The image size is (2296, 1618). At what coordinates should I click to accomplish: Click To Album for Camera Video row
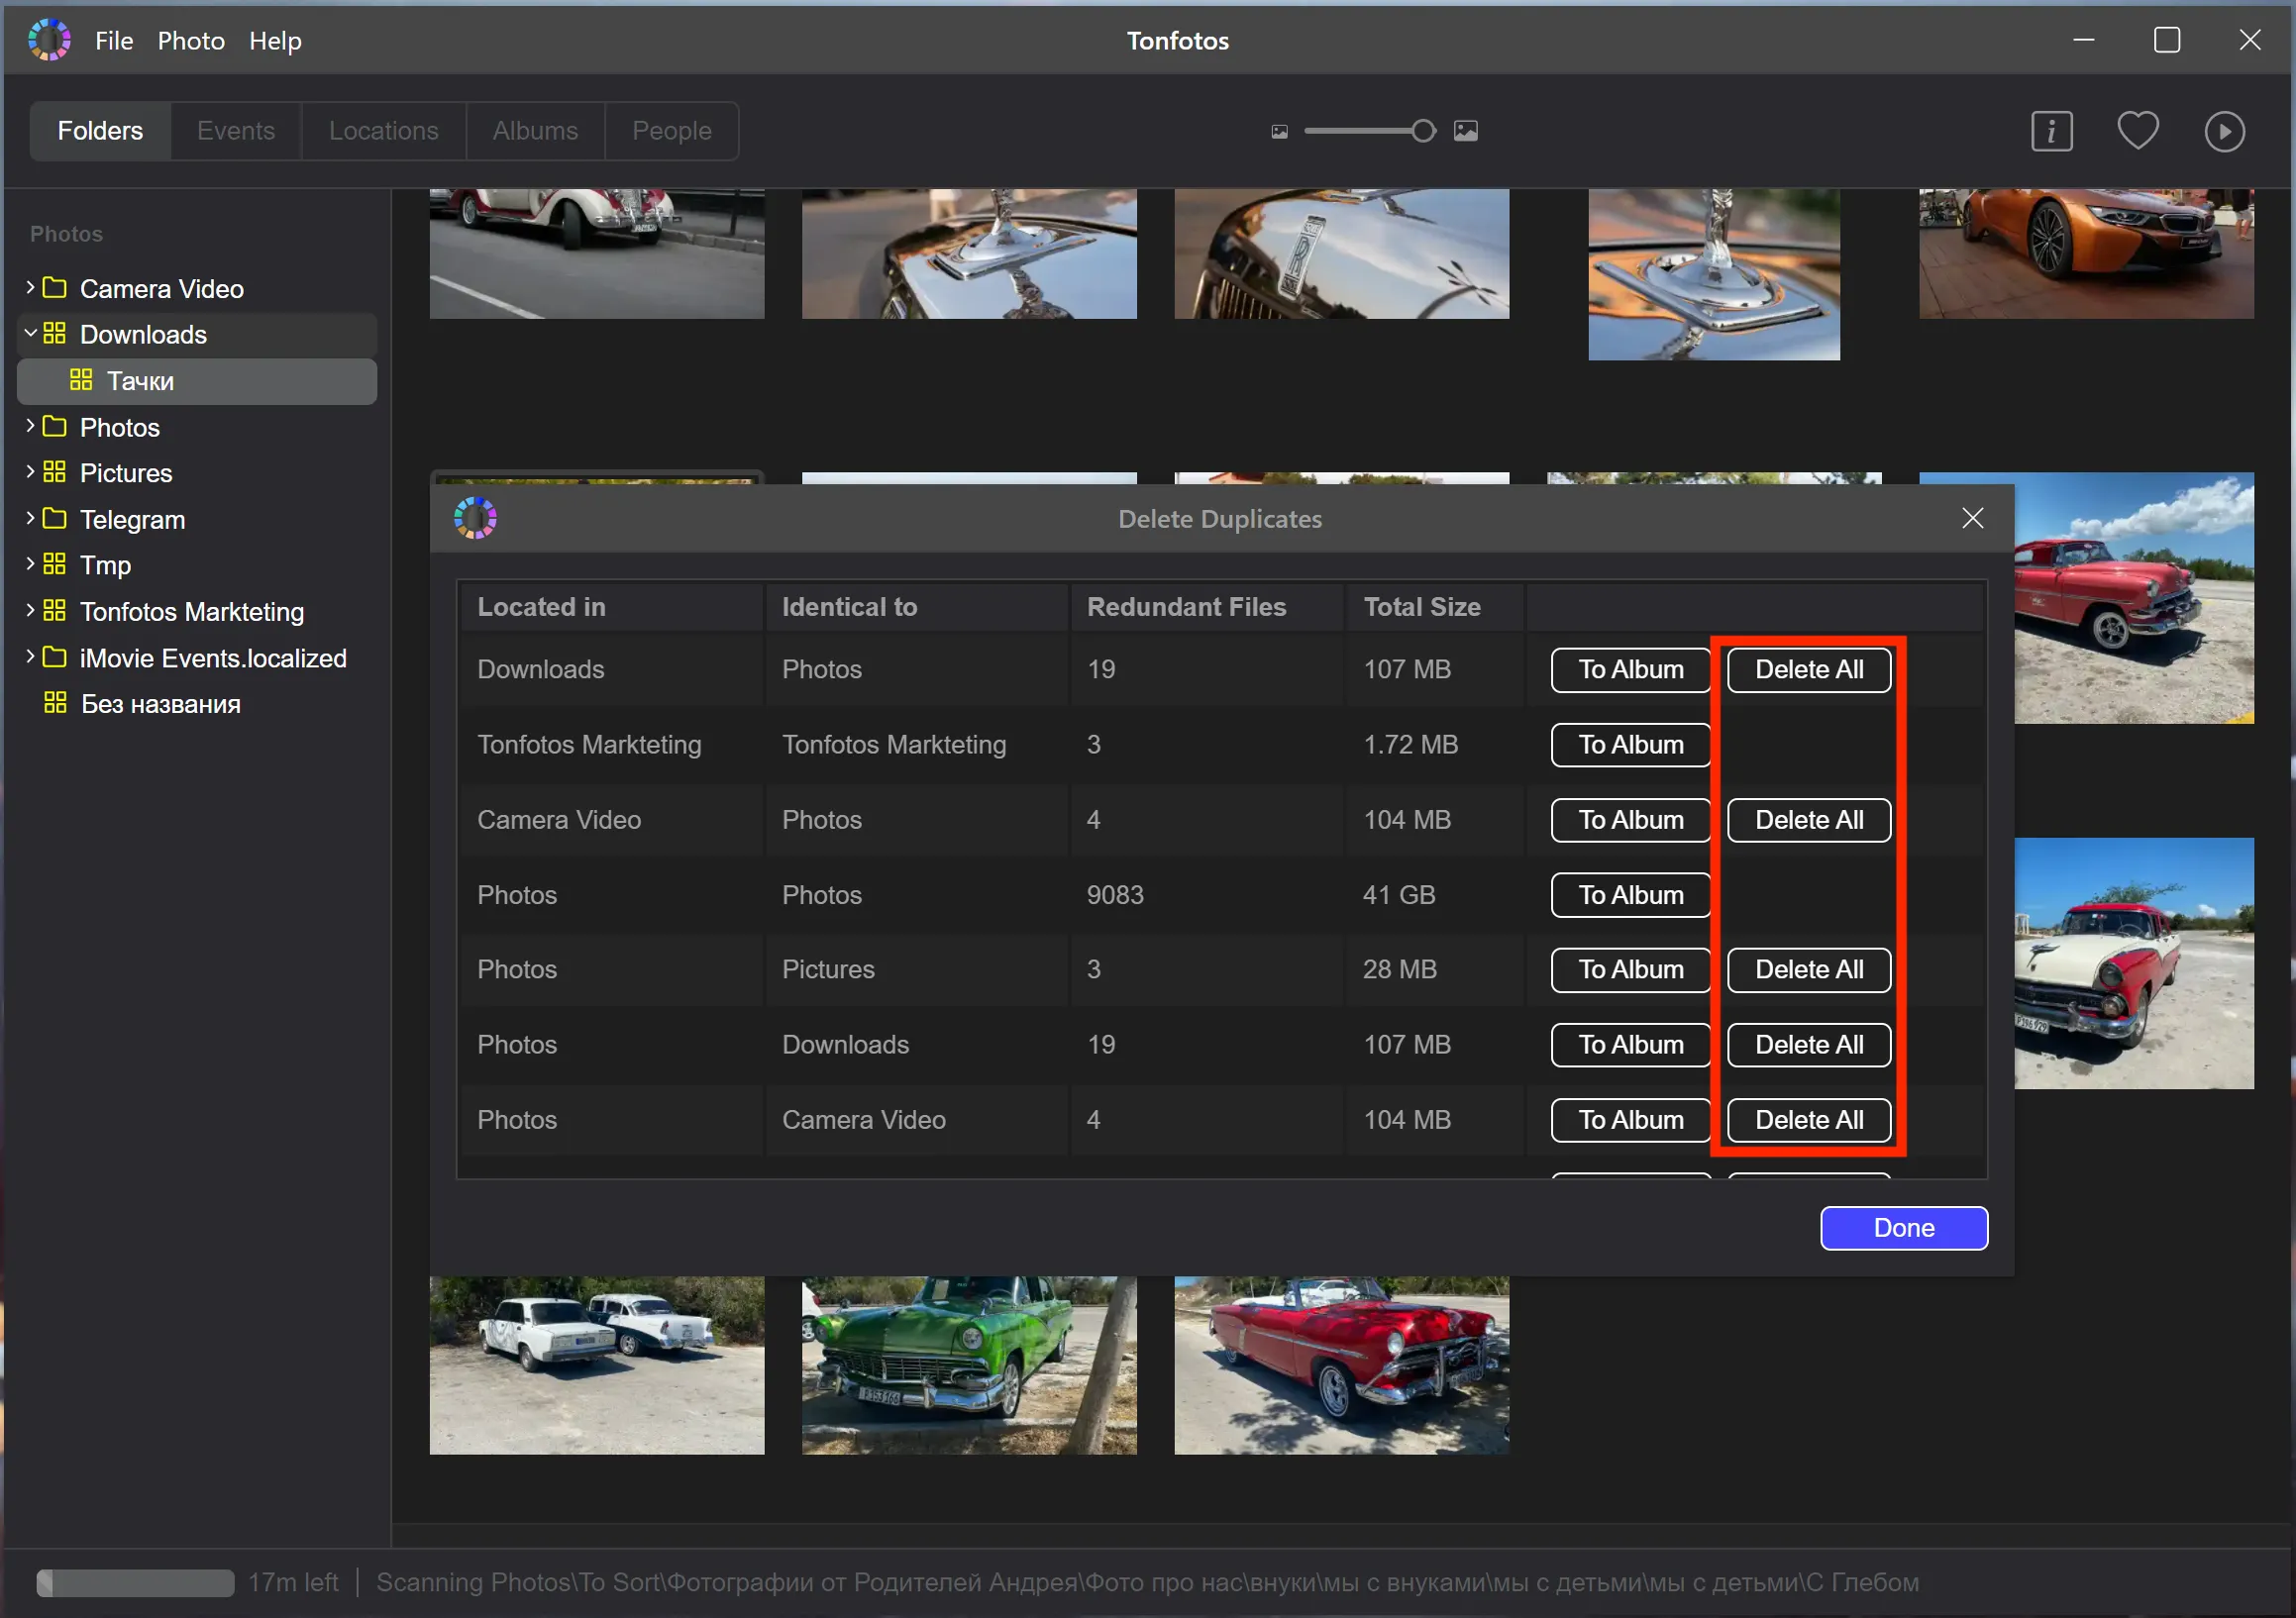[1628, 818]
